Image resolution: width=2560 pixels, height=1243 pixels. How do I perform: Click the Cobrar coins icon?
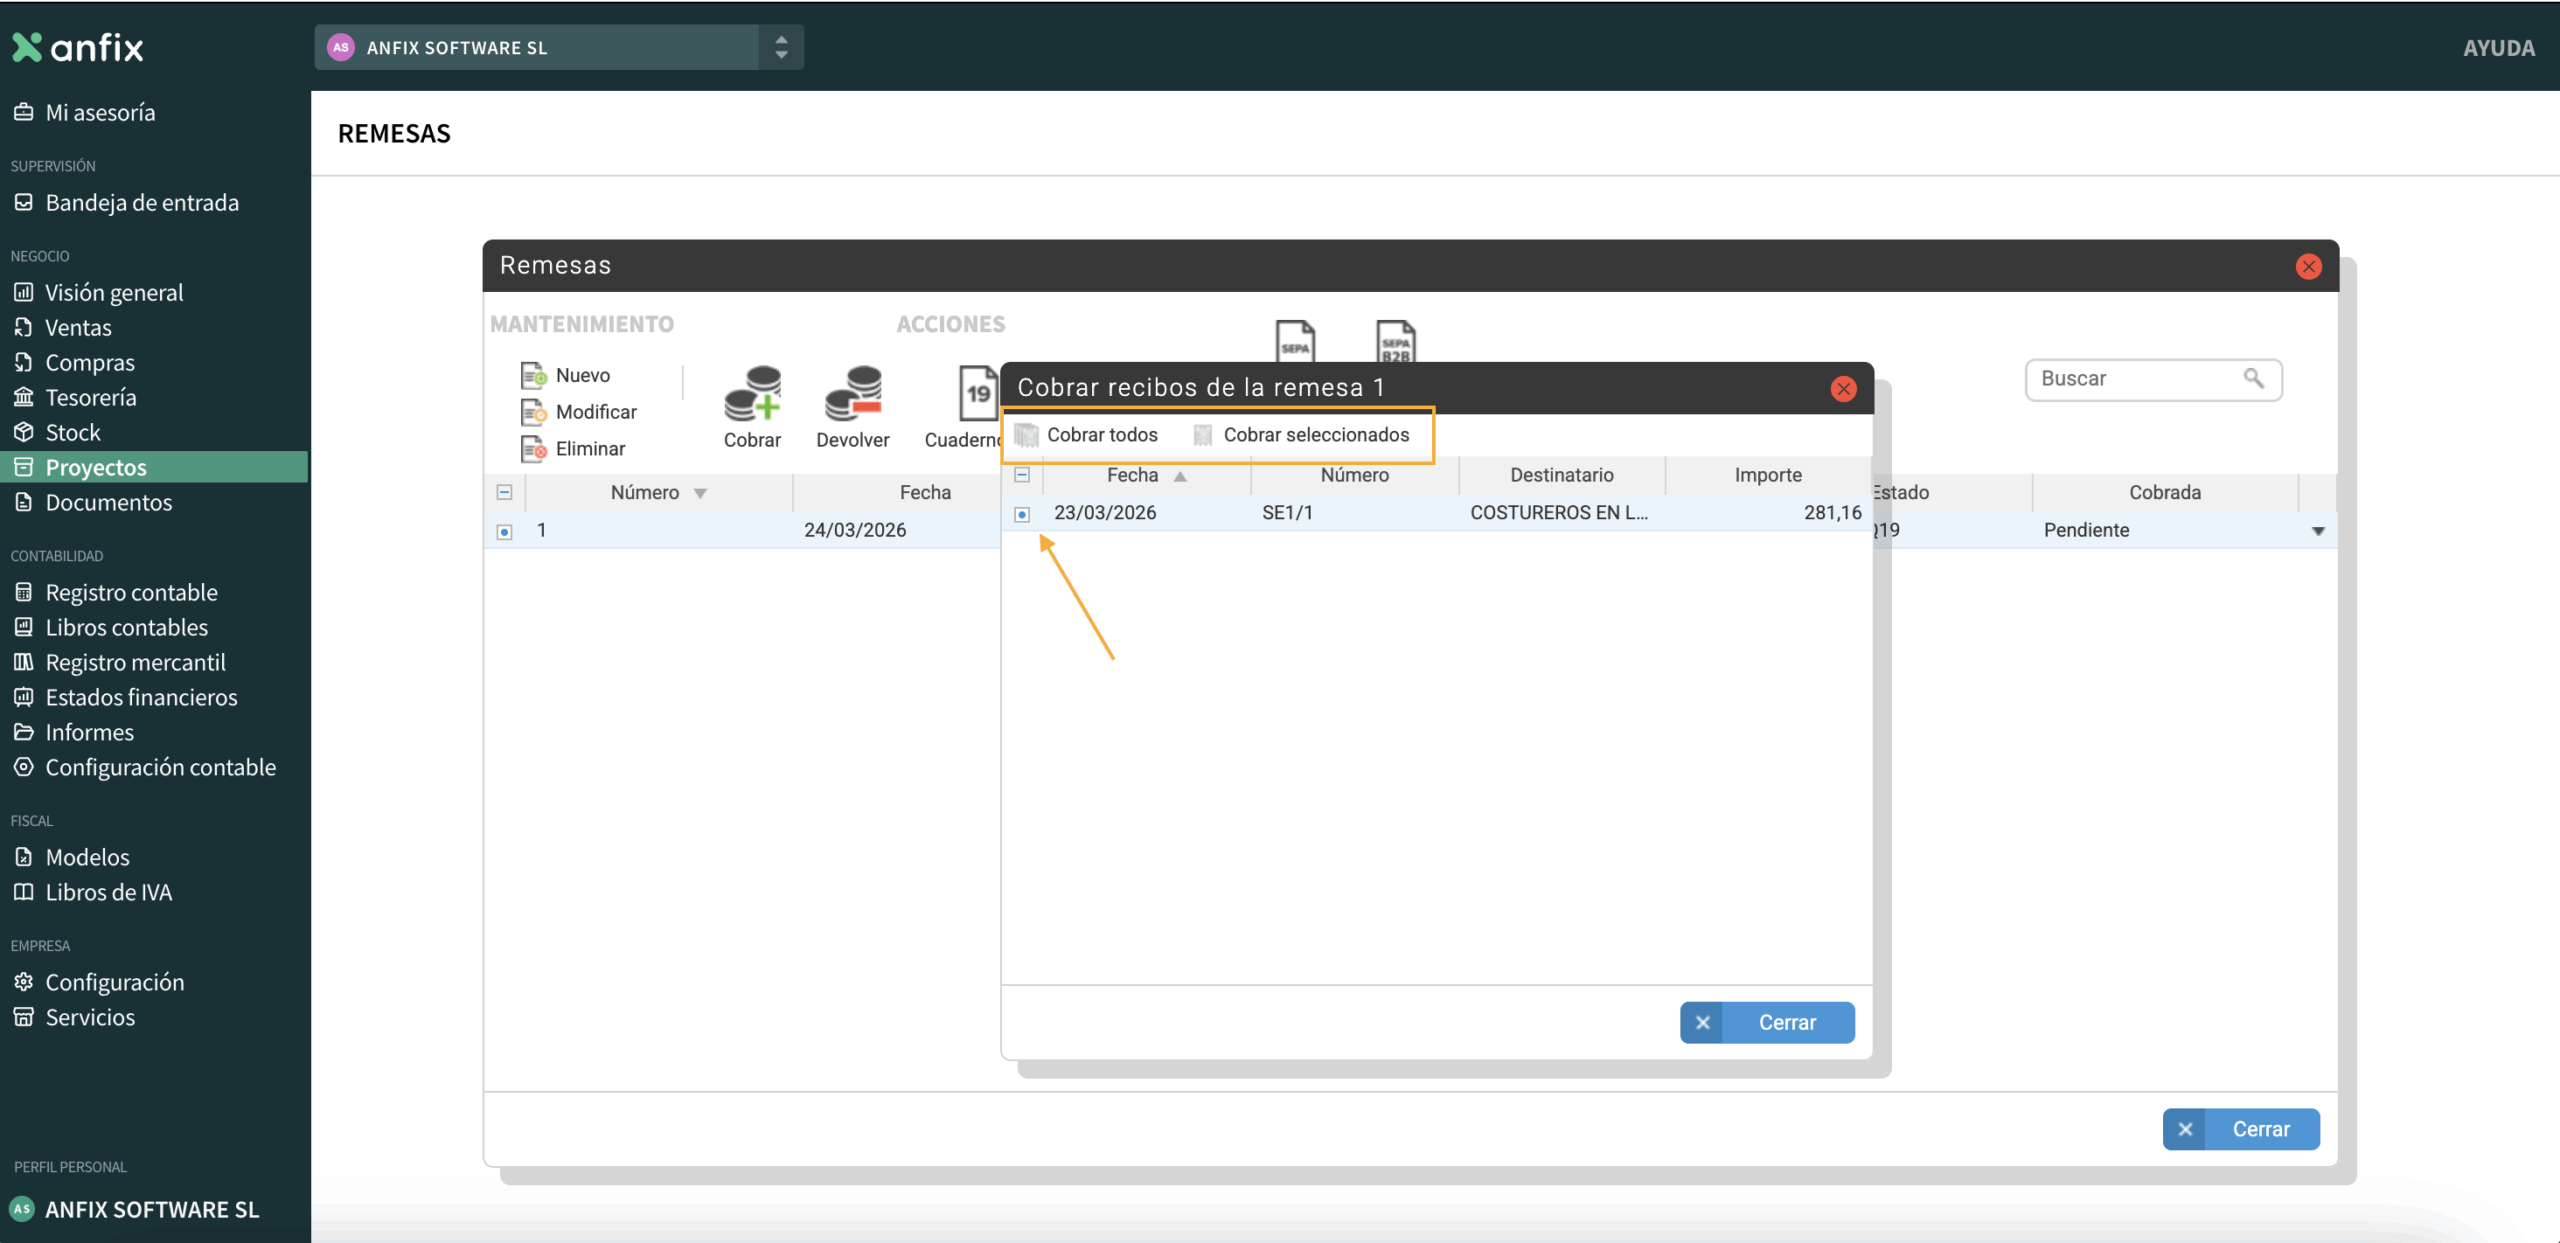752,393
